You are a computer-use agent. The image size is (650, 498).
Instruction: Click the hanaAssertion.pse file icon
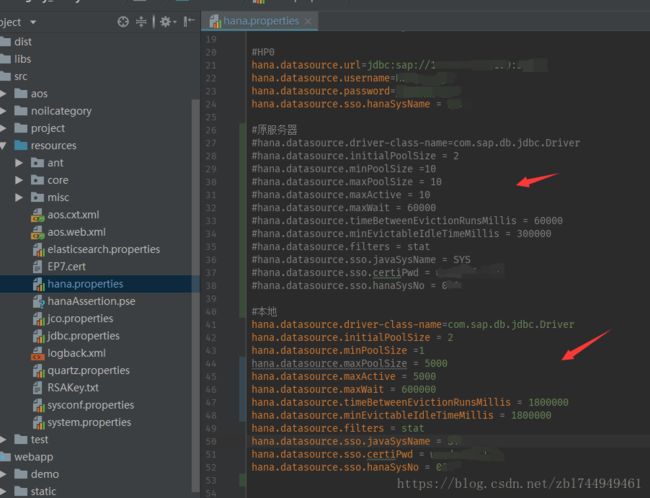[38, 301]
